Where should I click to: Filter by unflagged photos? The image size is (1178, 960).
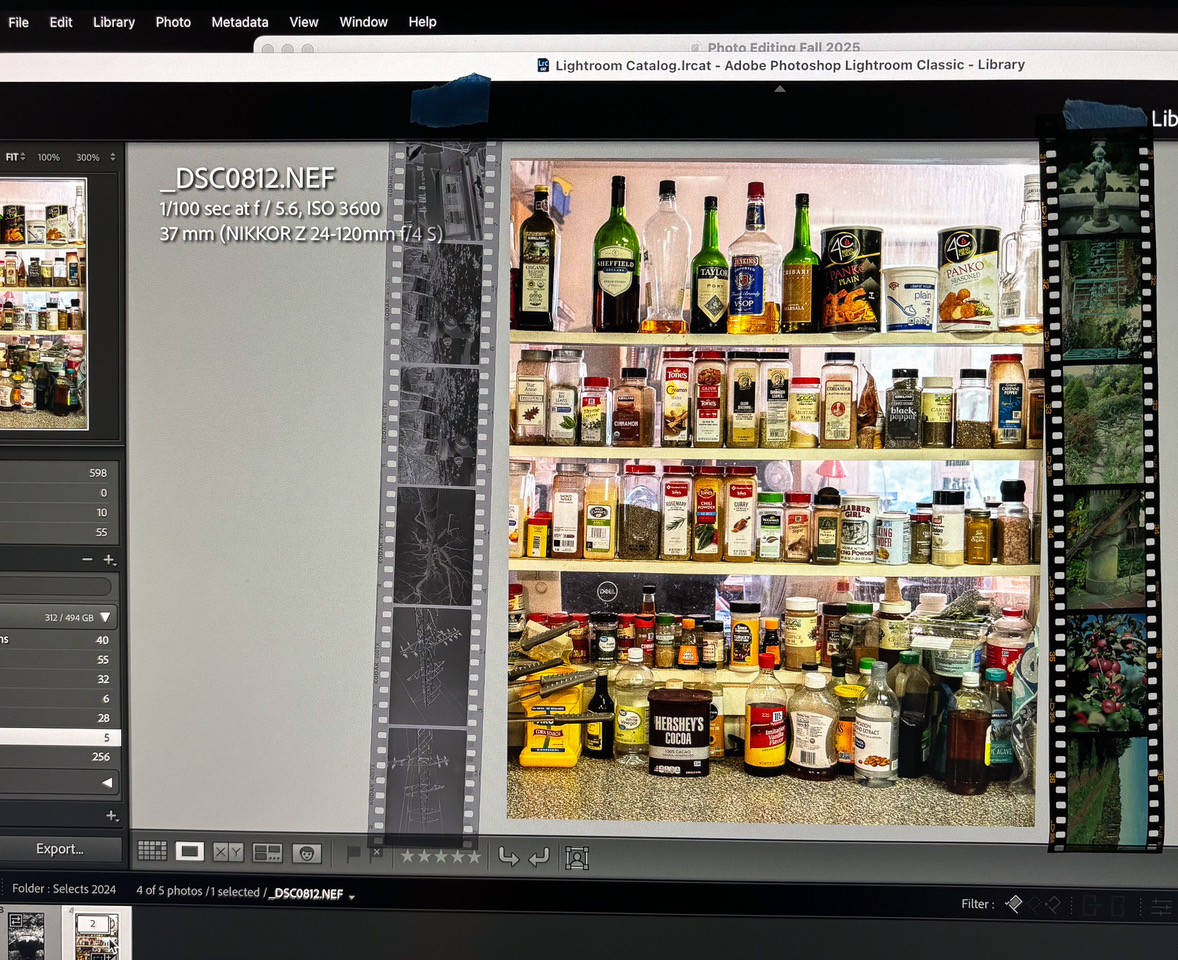pos(1035,904)
